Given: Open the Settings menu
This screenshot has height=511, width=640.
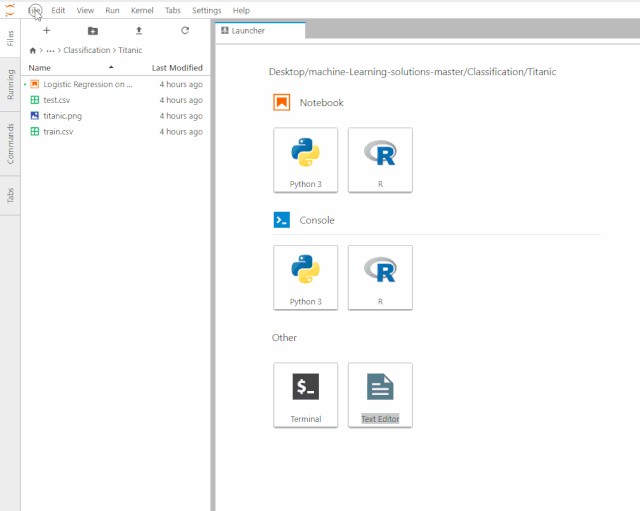Looking at the screenshot, I should click(207, 10).
